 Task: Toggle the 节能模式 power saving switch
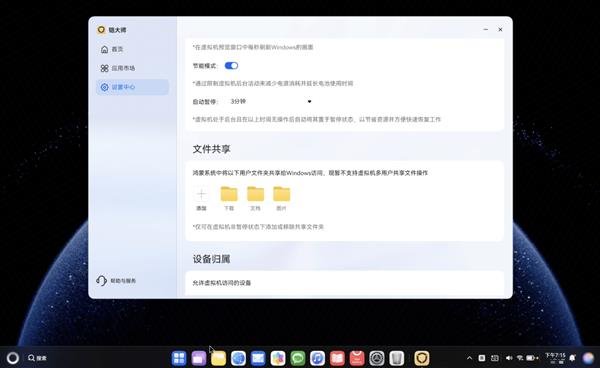pyautogui.click(x=231, y=66)
